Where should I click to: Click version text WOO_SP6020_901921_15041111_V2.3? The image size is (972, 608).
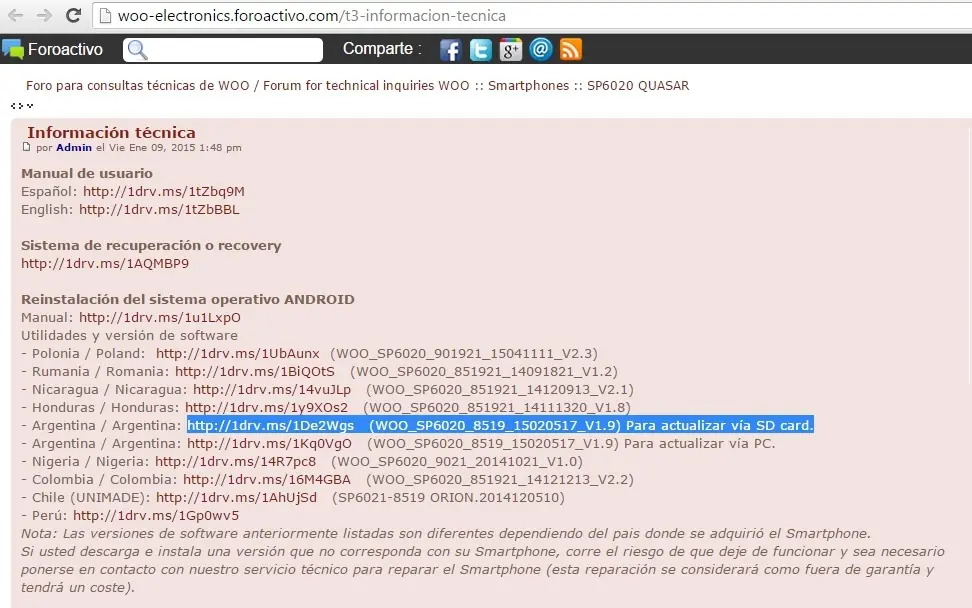tap(464, 353)
